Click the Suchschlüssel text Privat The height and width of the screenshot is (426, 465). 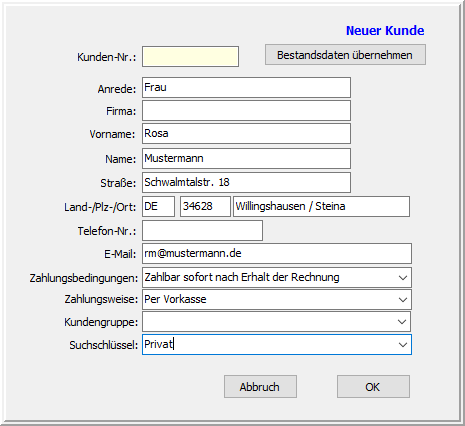[158, 344]
